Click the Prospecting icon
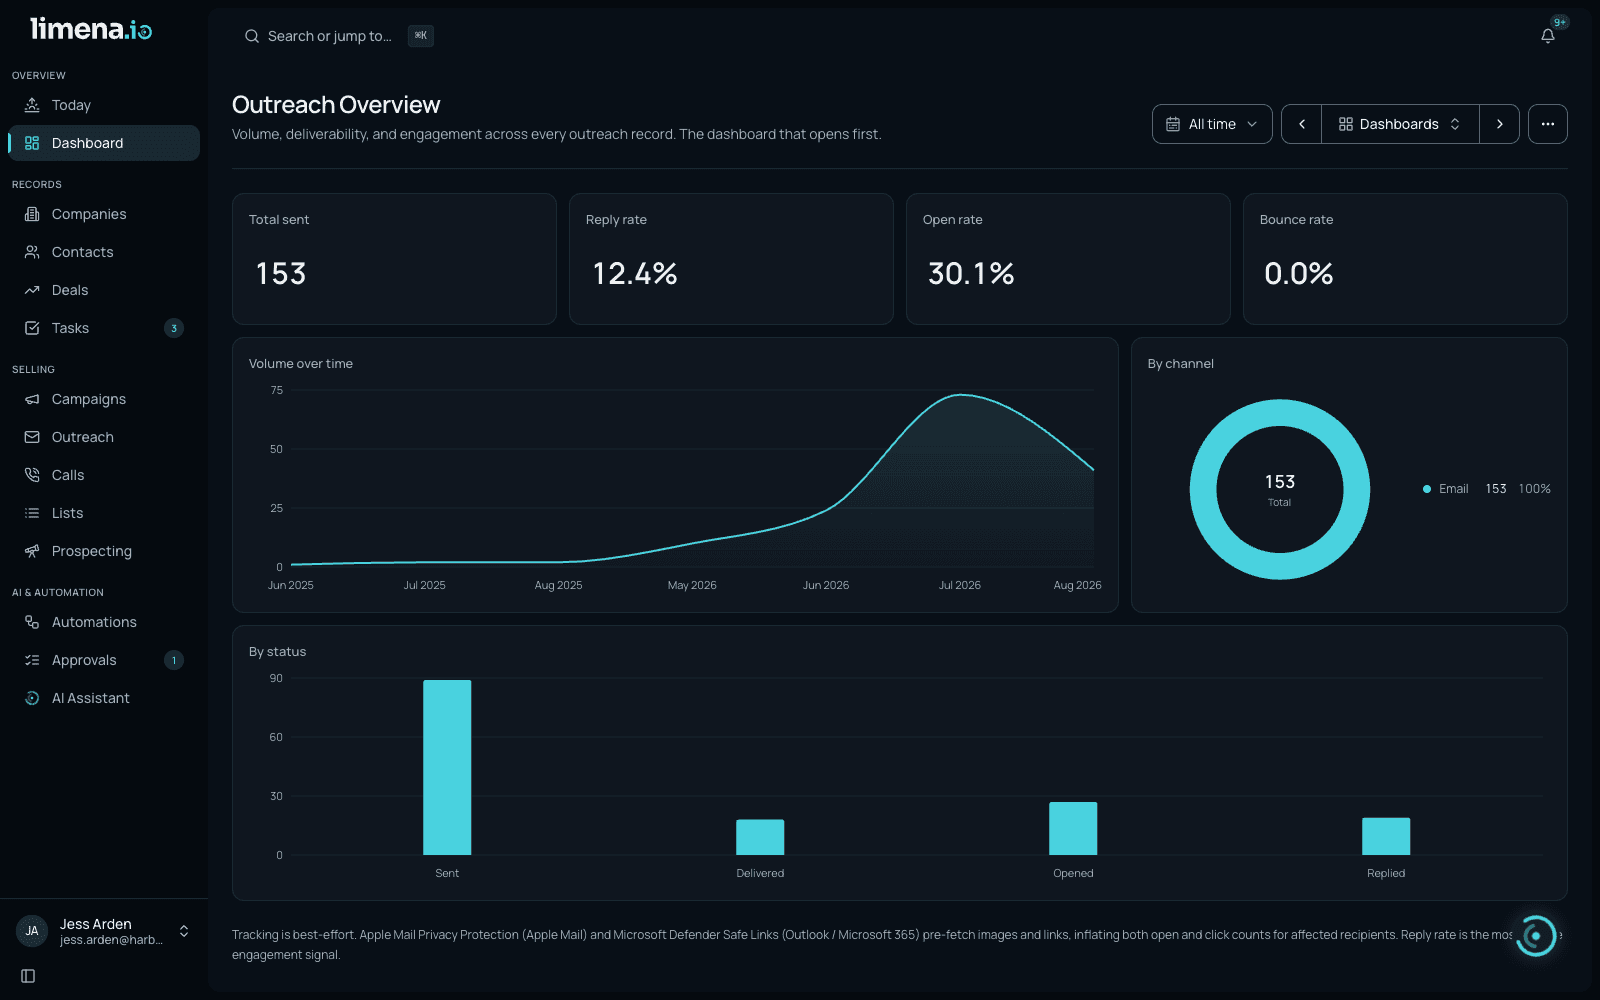Viewport: 1600px width, 1000px height. tap(32, 551)
